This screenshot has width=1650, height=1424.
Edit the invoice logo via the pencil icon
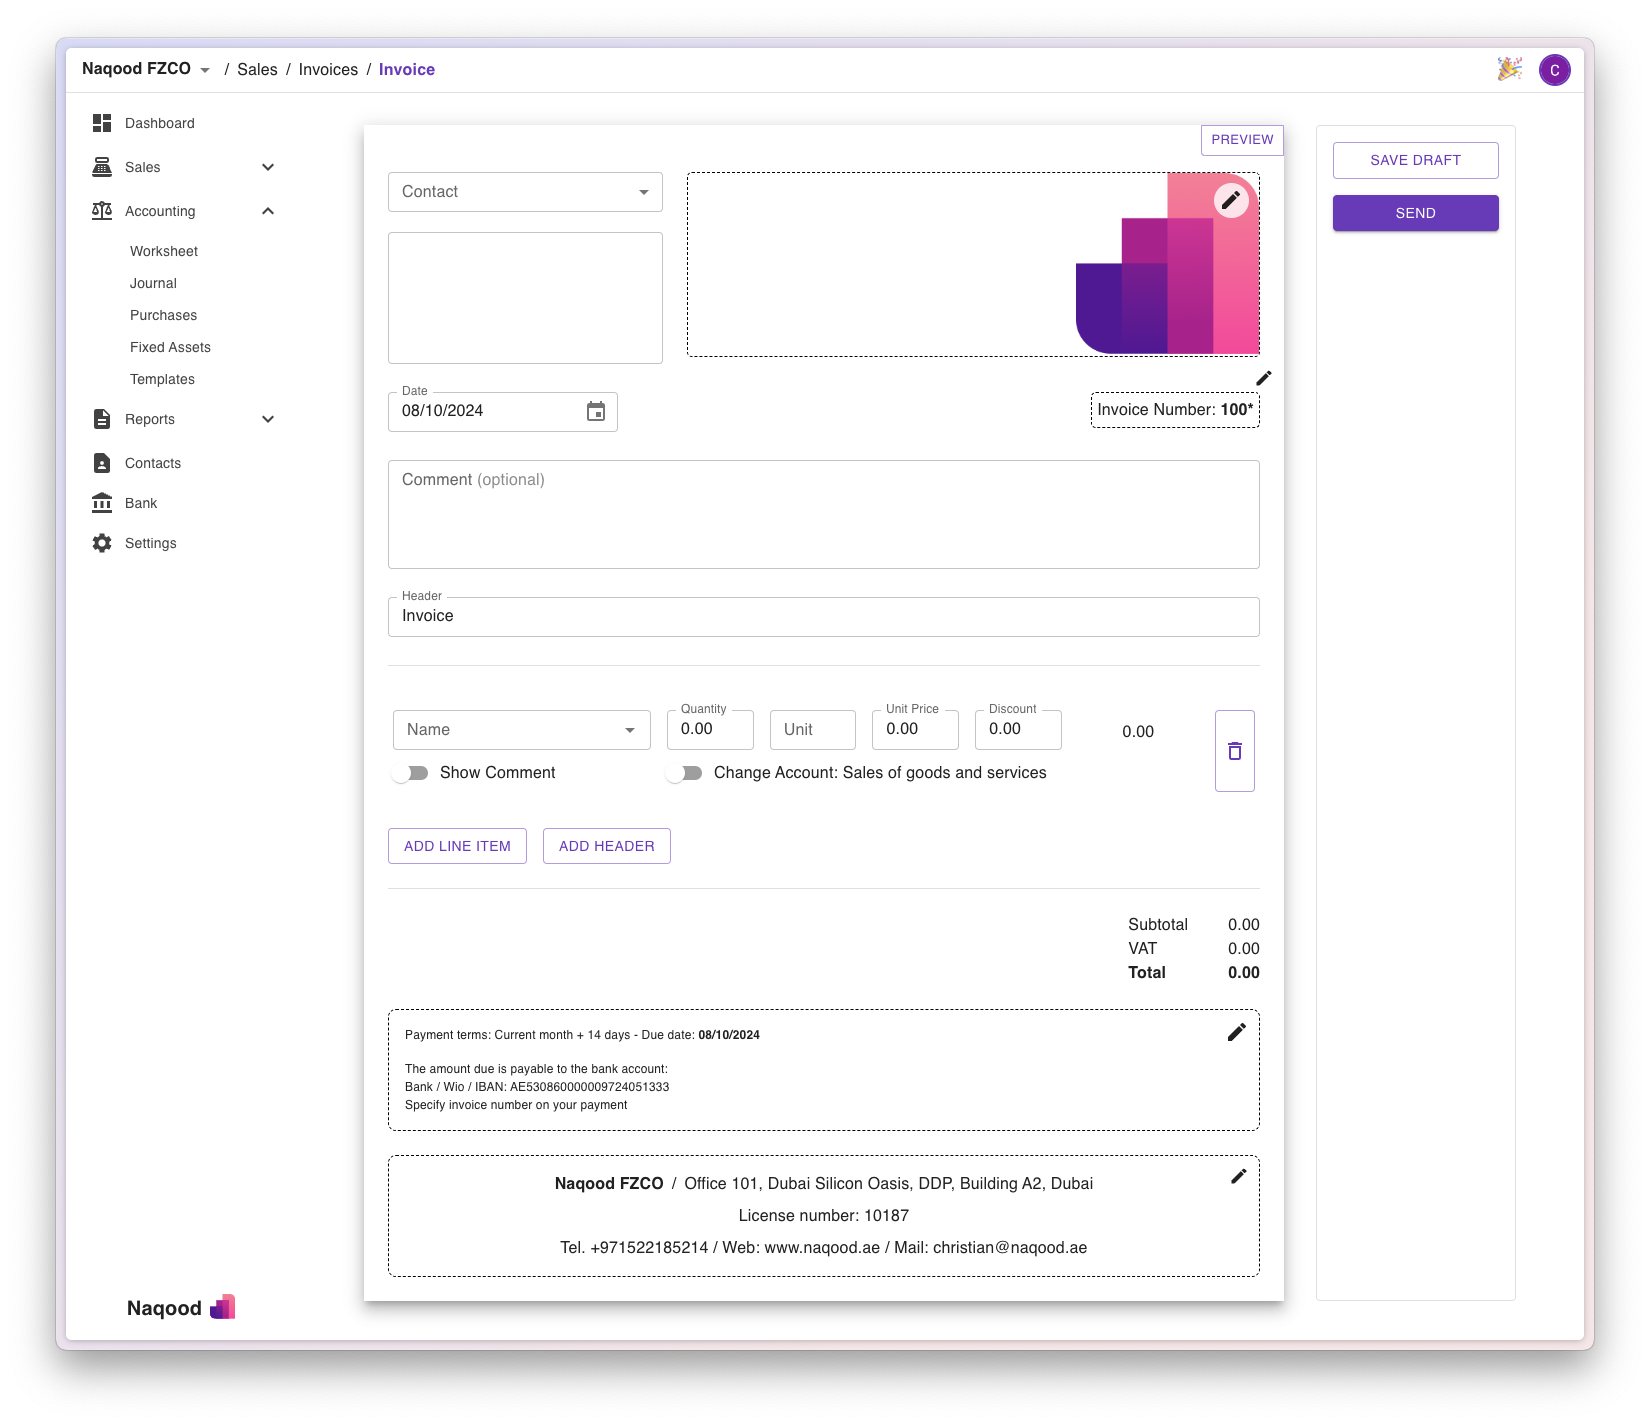tap(1231, 199)
